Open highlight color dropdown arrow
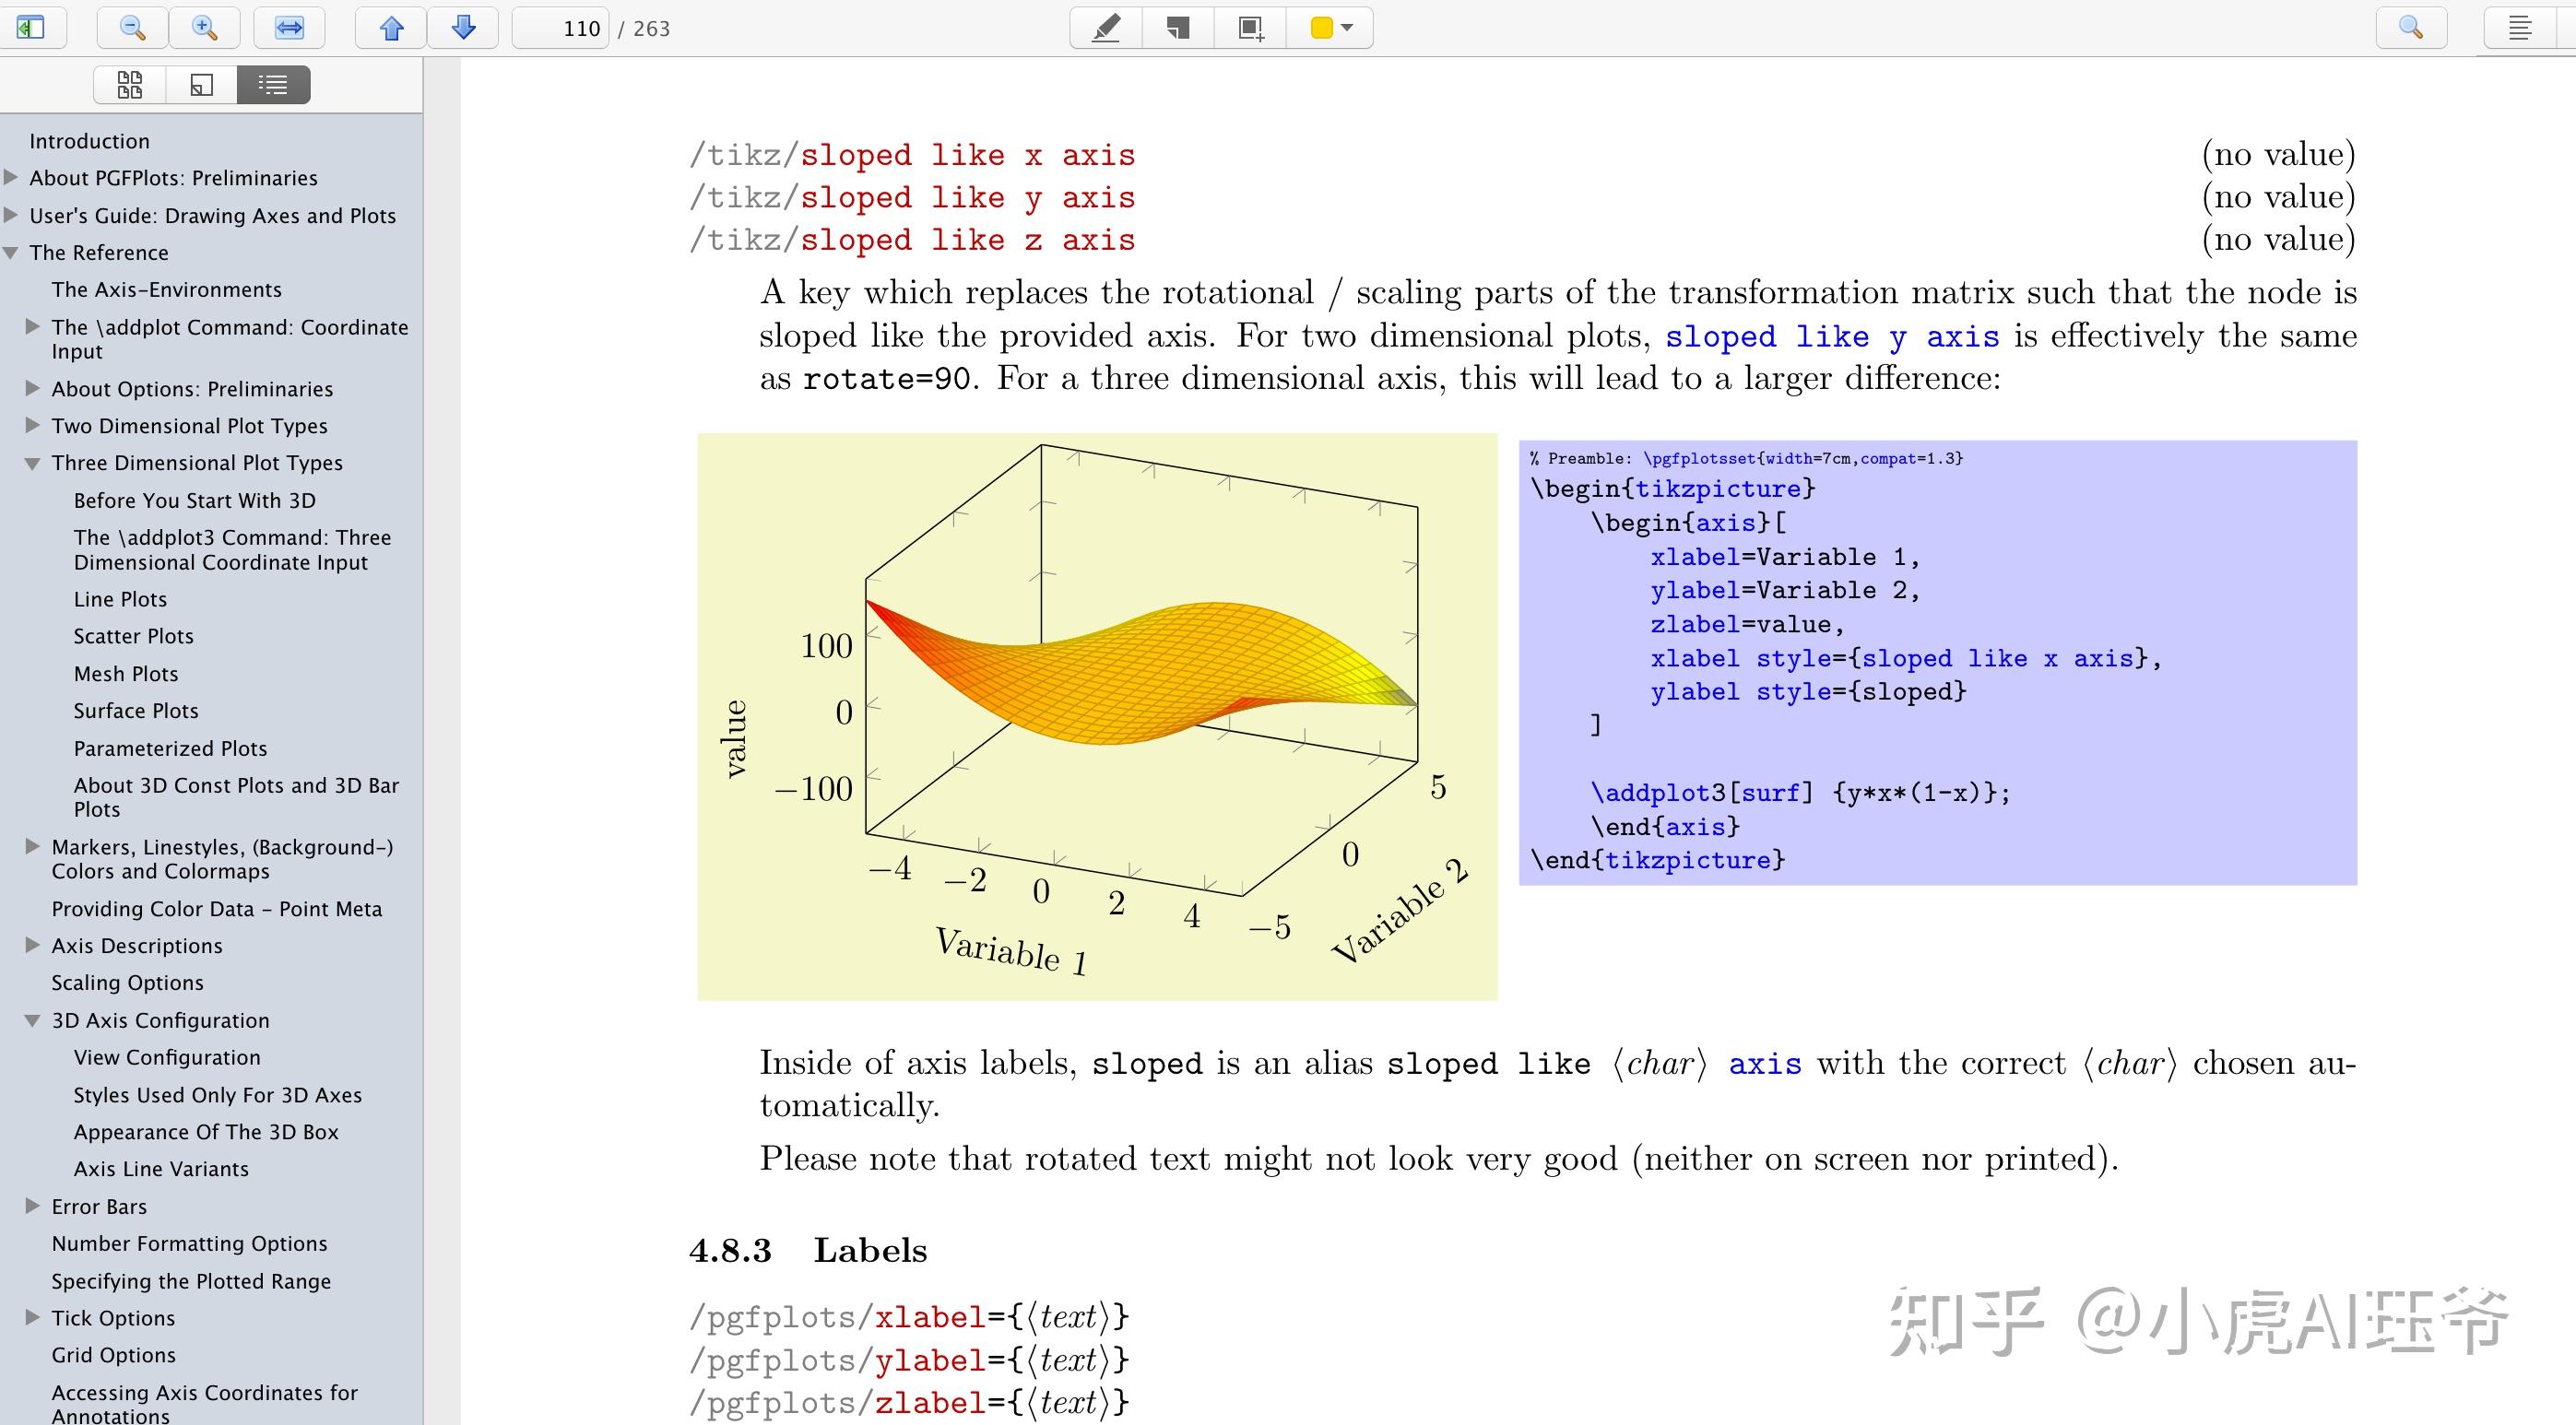This screenshot has height=1425, width=2576. click(x=1347, y=28)
